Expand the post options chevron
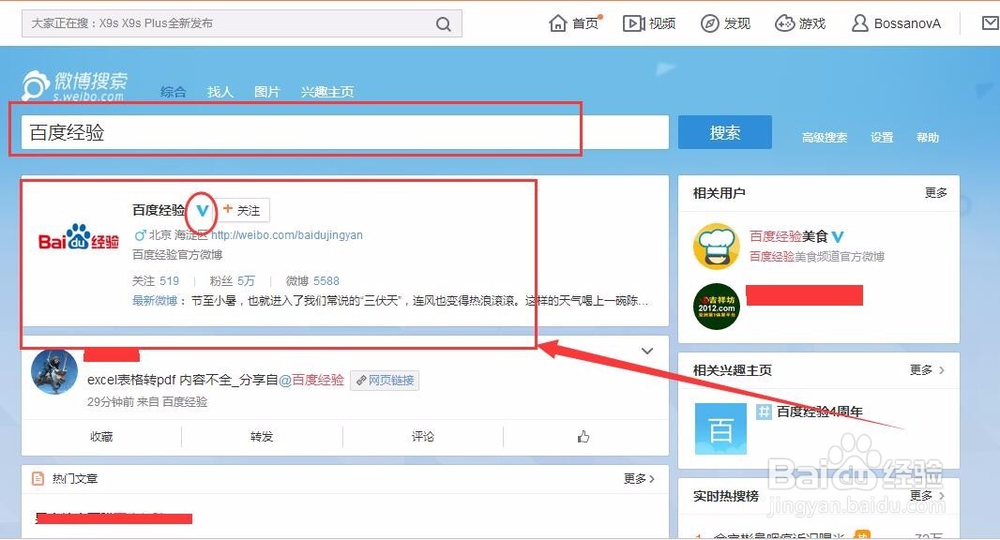Screen dimensions: 1000x540 [647, 351]
